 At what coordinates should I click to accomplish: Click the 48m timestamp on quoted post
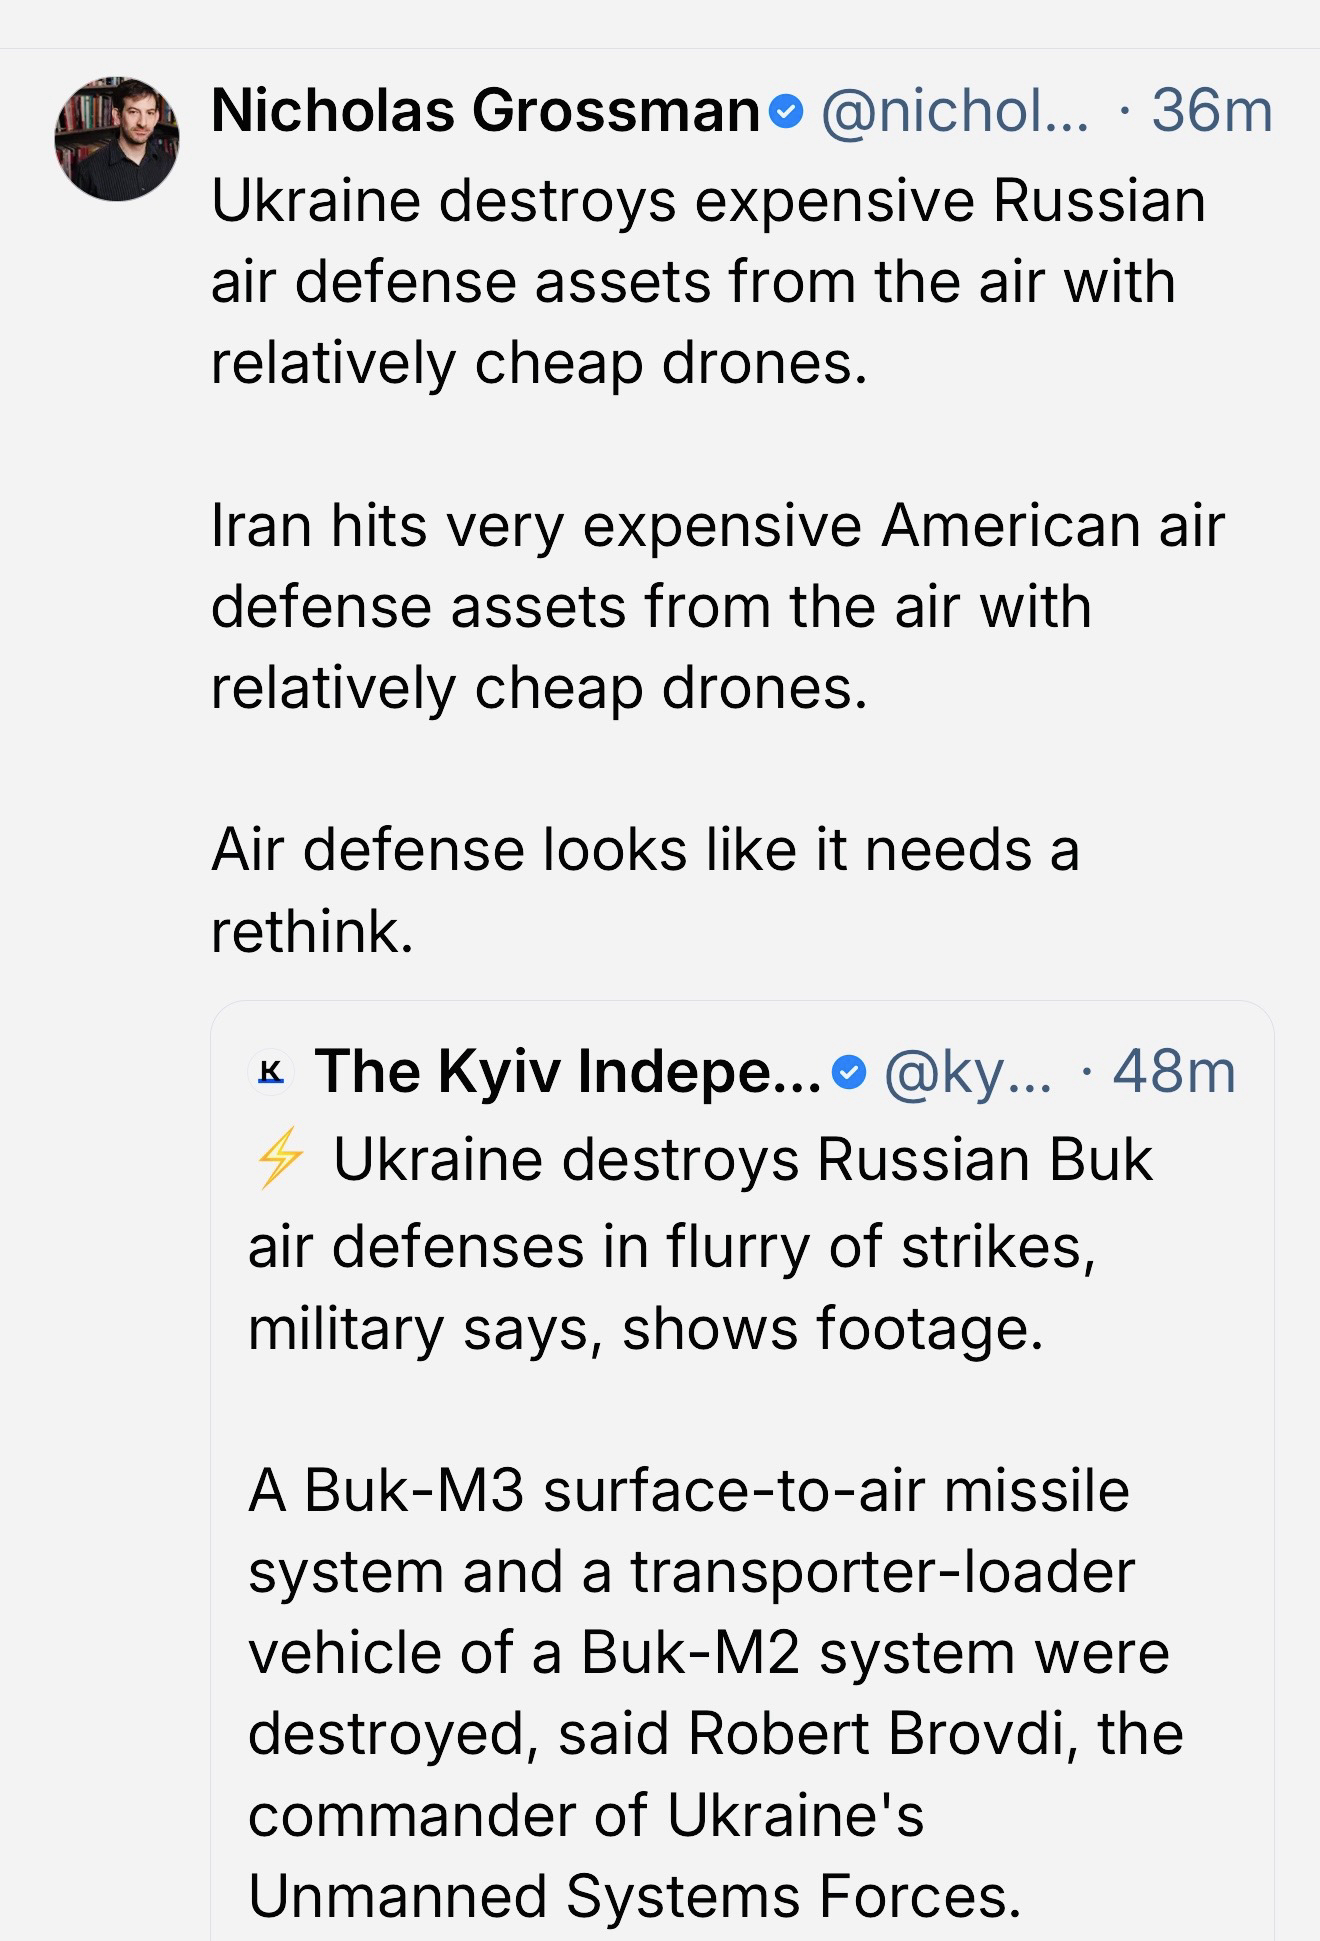1173,1072
